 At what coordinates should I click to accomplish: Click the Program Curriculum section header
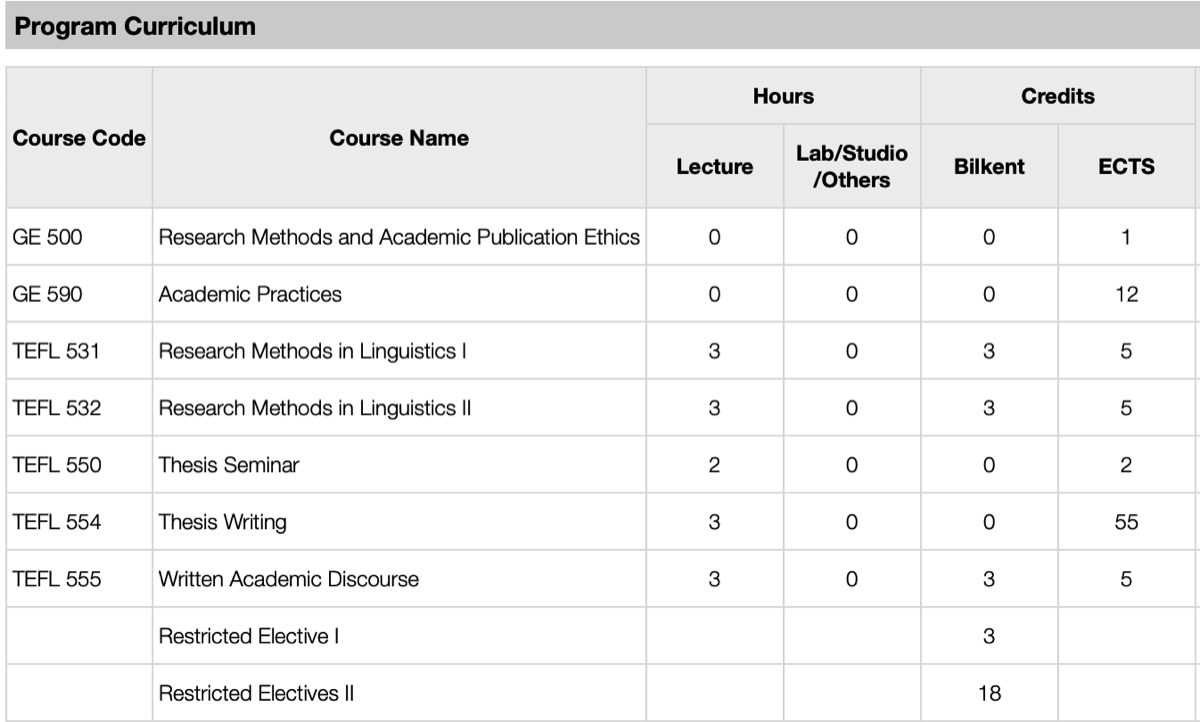[136, 27]
